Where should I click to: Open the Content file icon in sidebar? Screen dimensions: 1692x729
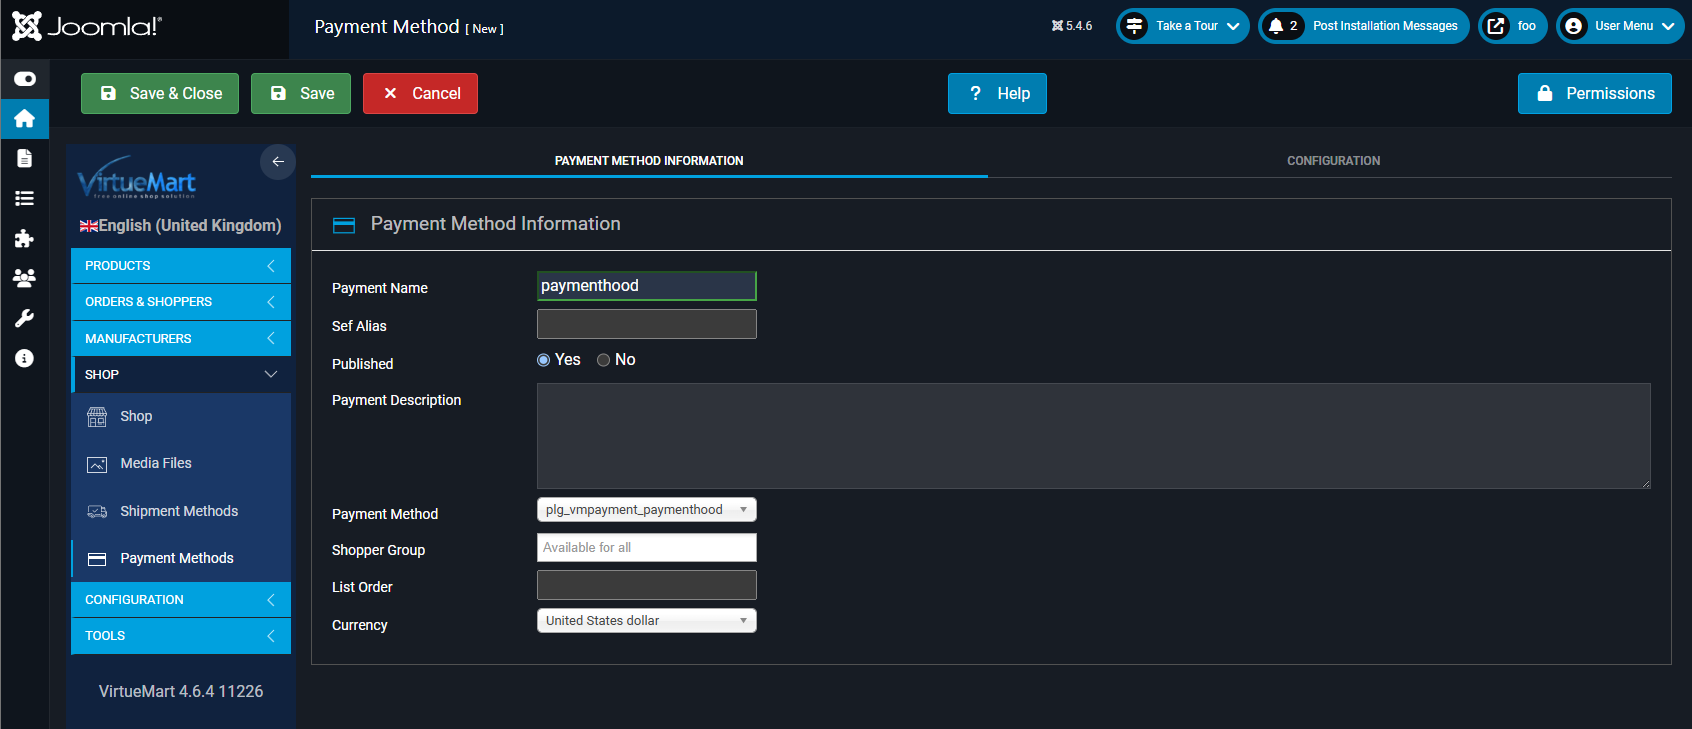coord(25,158)
